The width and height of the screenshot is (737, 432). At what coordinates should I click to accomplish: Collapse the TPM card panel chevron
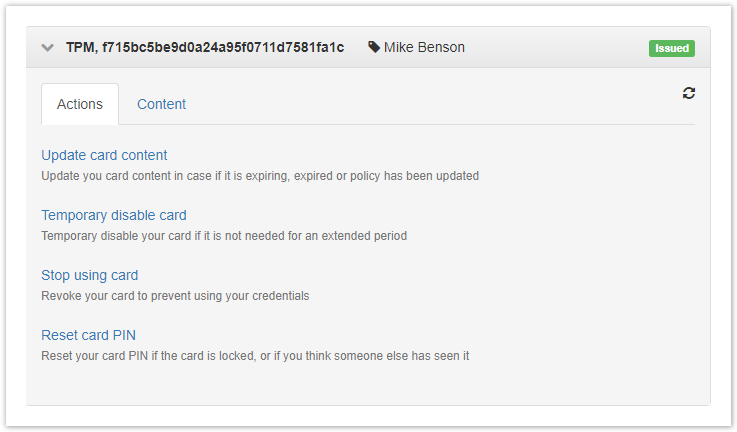[x=47, y=48]
